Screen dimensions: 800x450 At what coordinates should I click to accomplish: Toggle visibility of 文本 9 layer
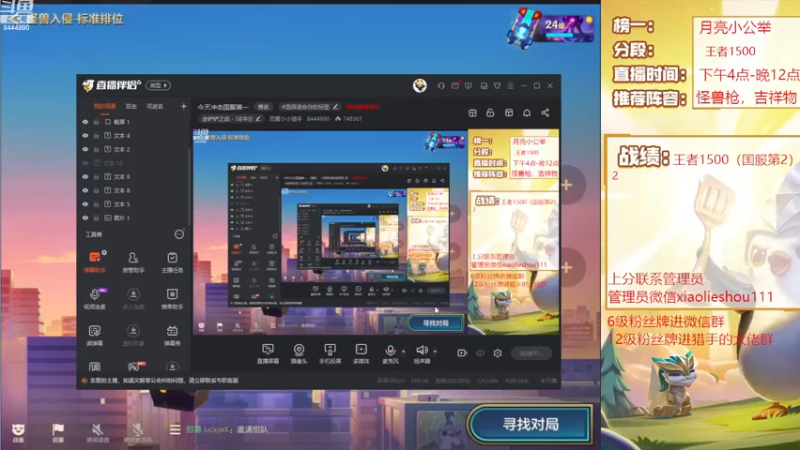click(85, 177)
